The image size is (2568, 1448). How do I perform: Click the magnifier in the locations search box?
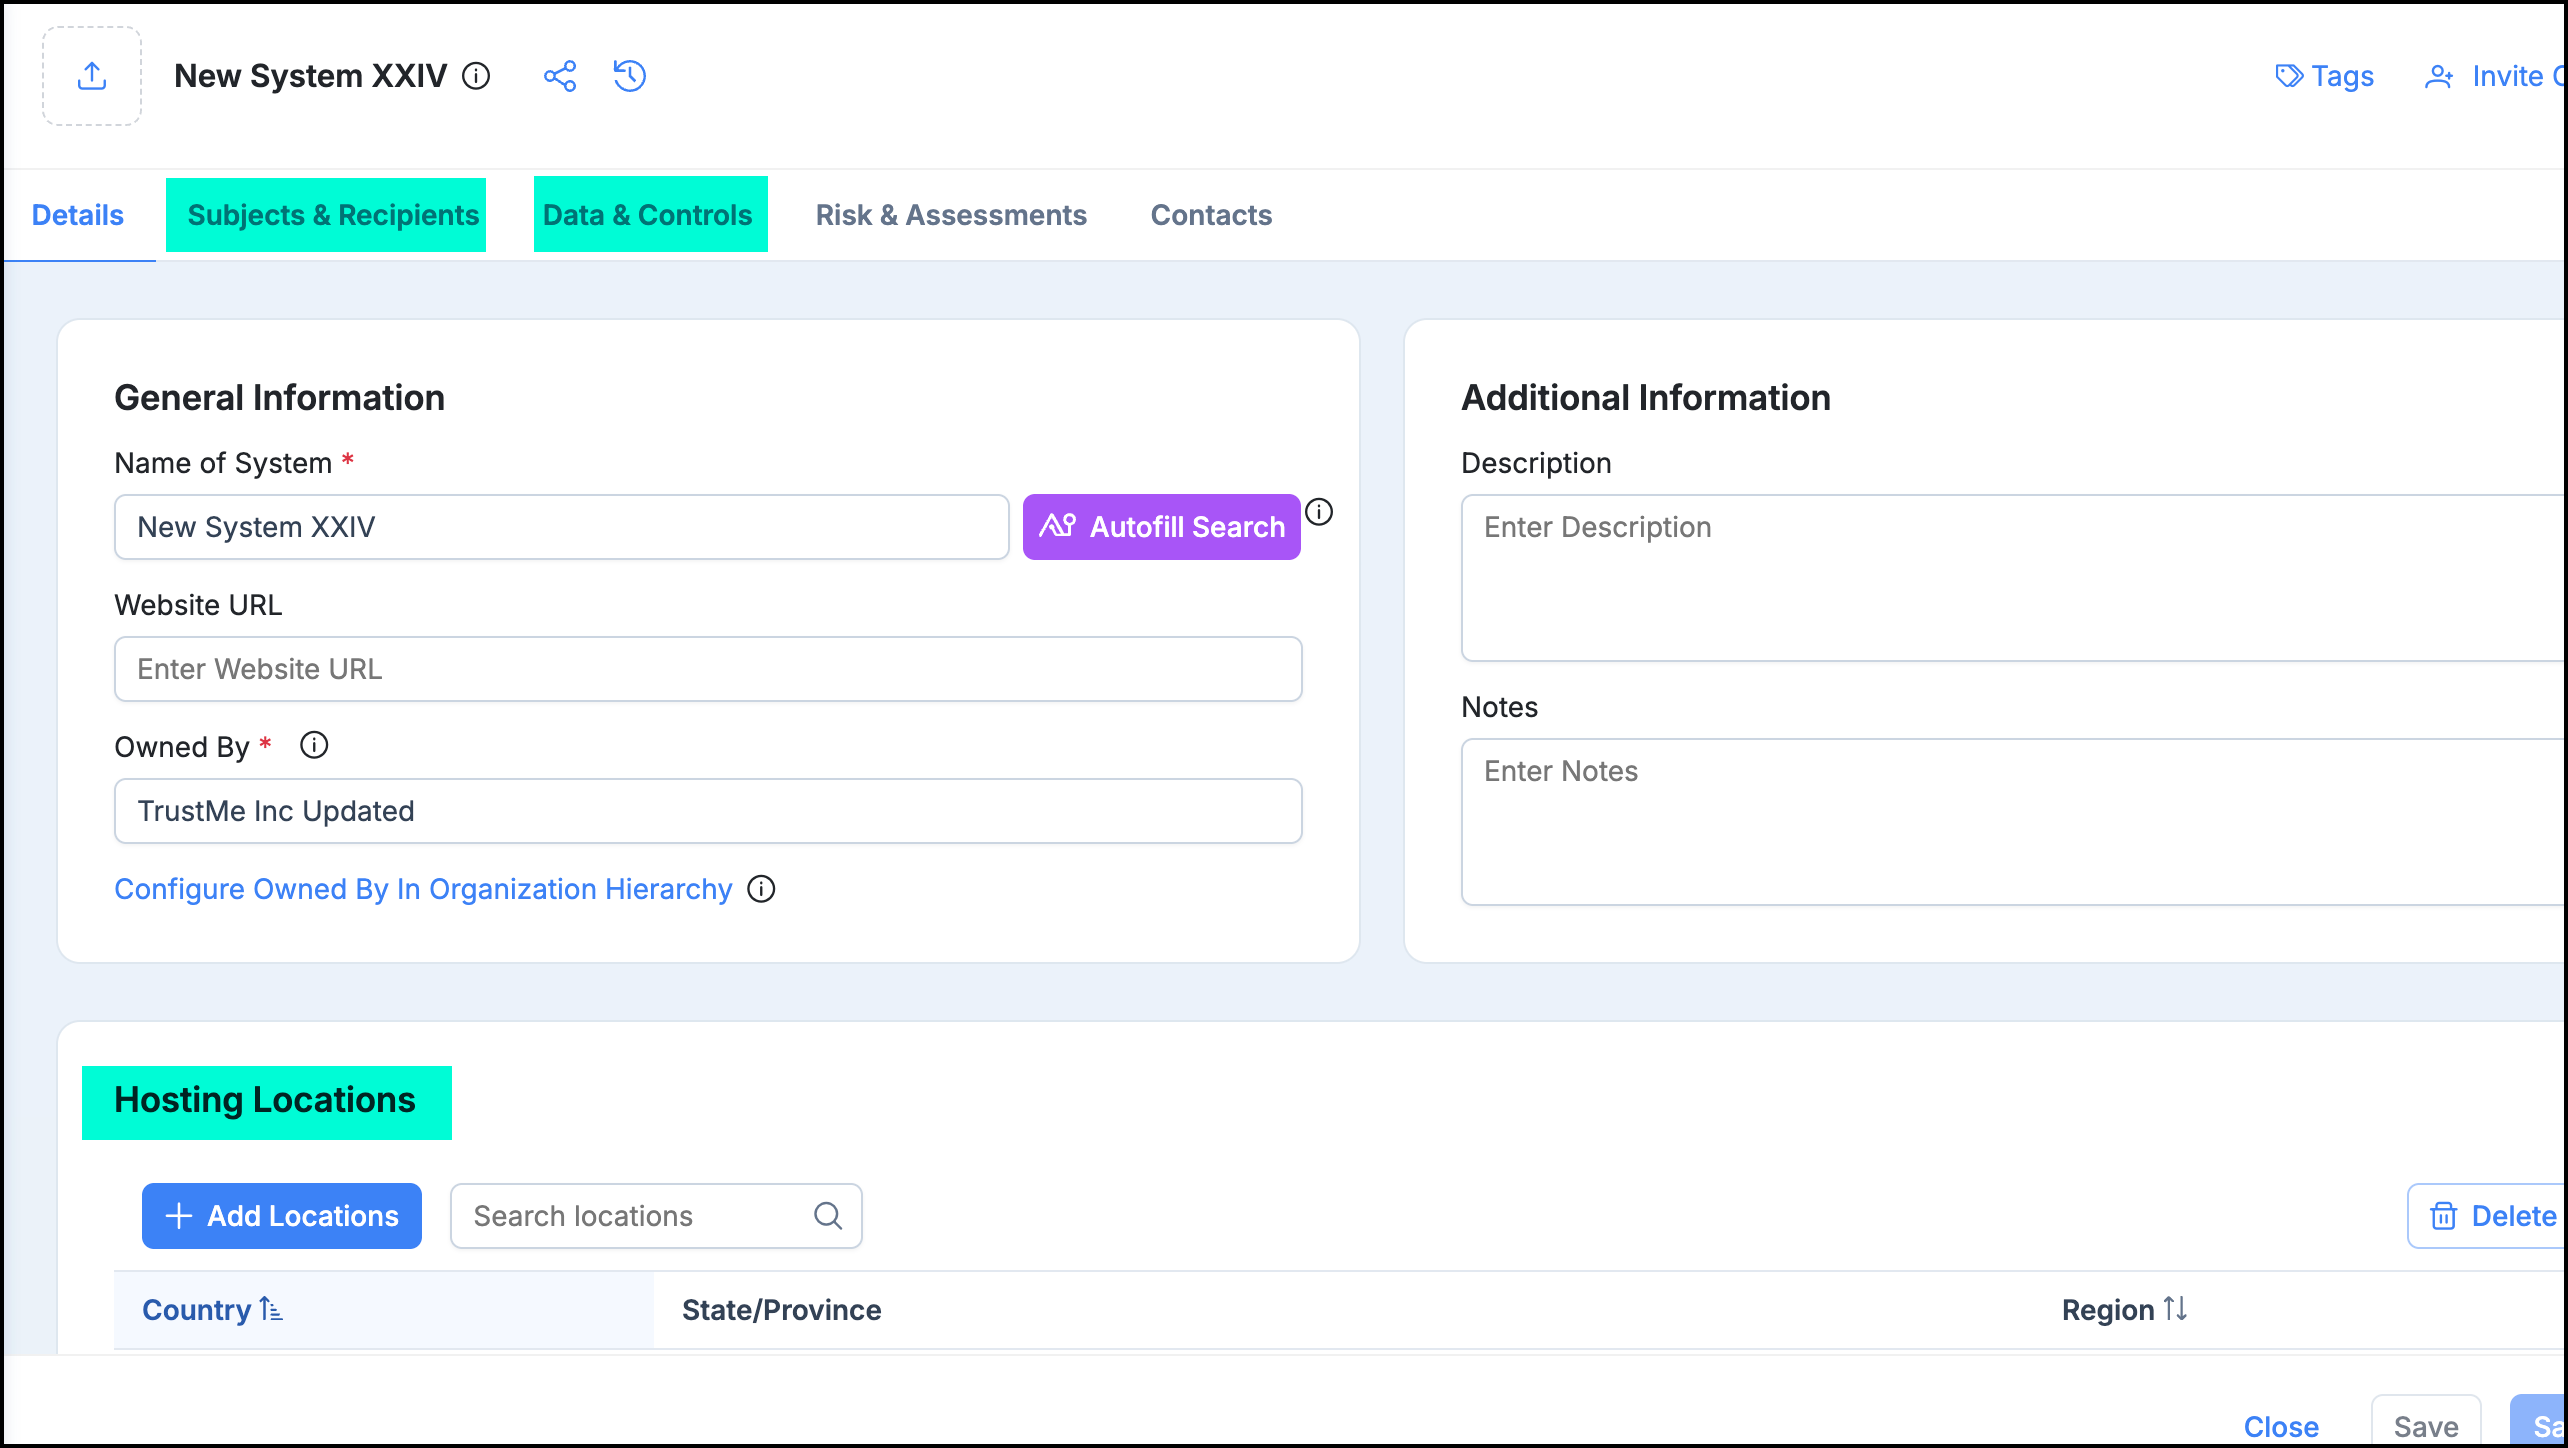826,1215
